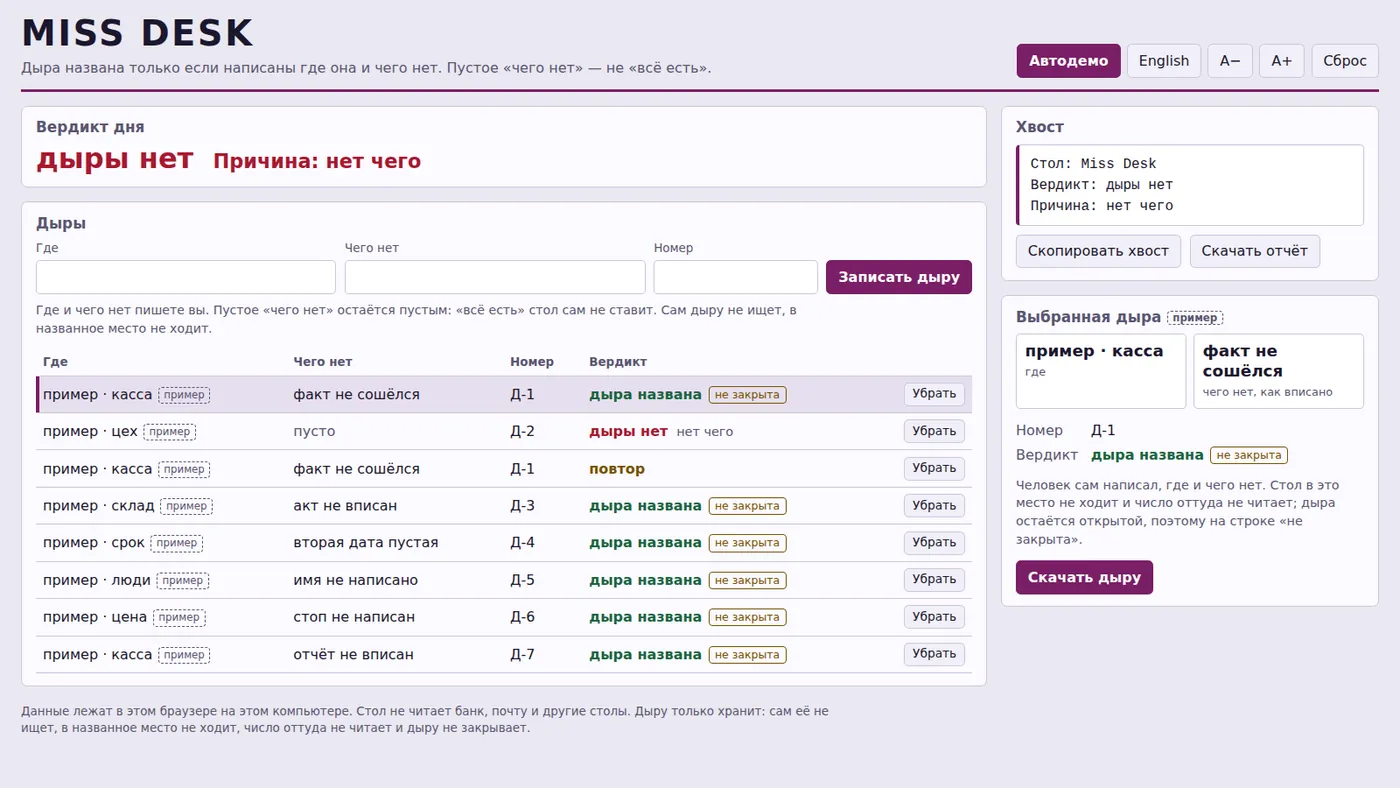Decrease font size with A− button
This screenshot has width=1400, height=788.
1230,61
